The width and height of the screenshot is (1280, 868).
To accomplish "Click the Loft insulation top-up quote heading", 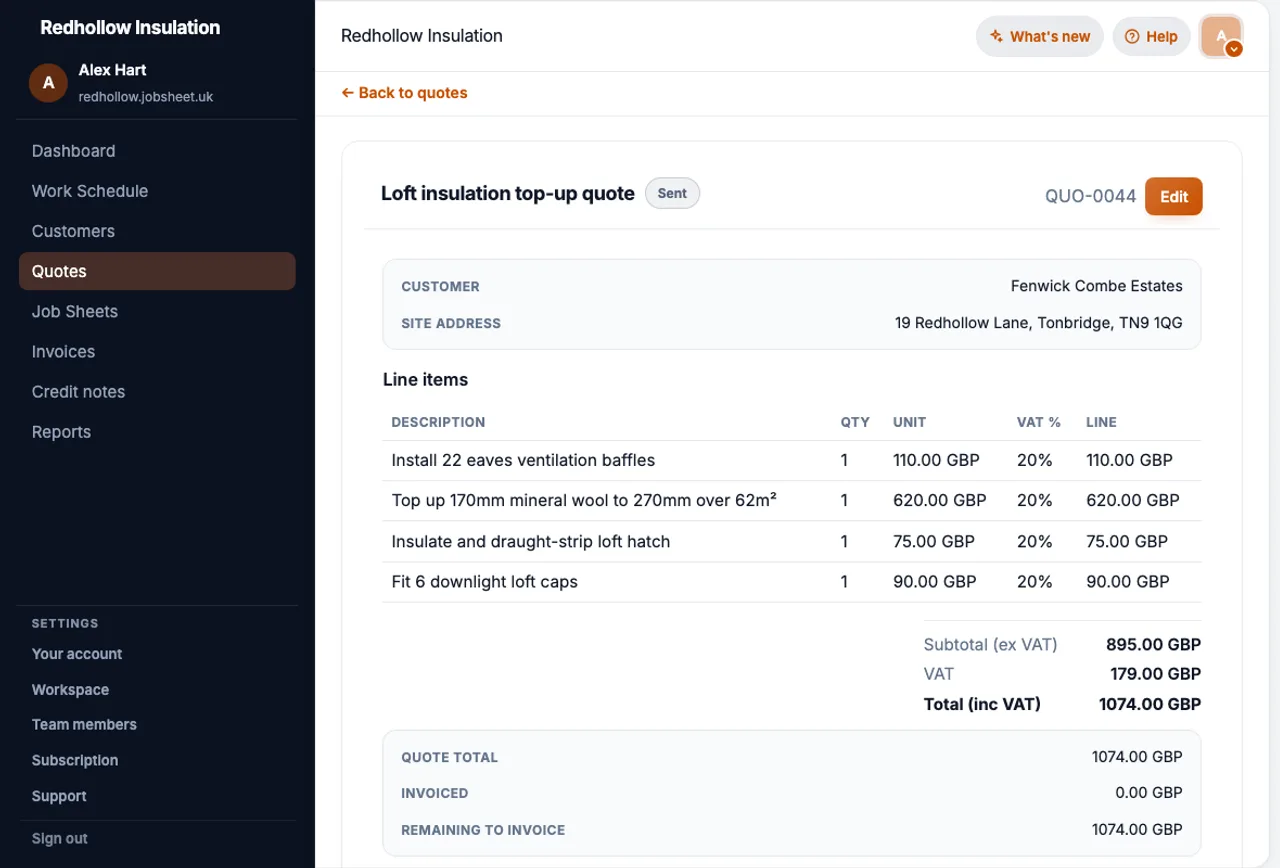I will pos(508,193).
